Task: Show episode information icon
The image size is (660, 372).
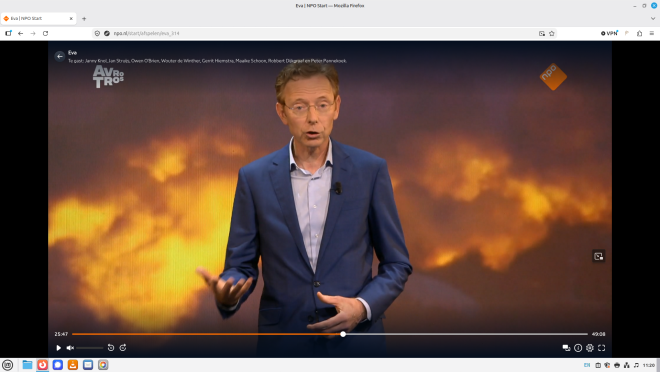Action: [x=578, y=348]
